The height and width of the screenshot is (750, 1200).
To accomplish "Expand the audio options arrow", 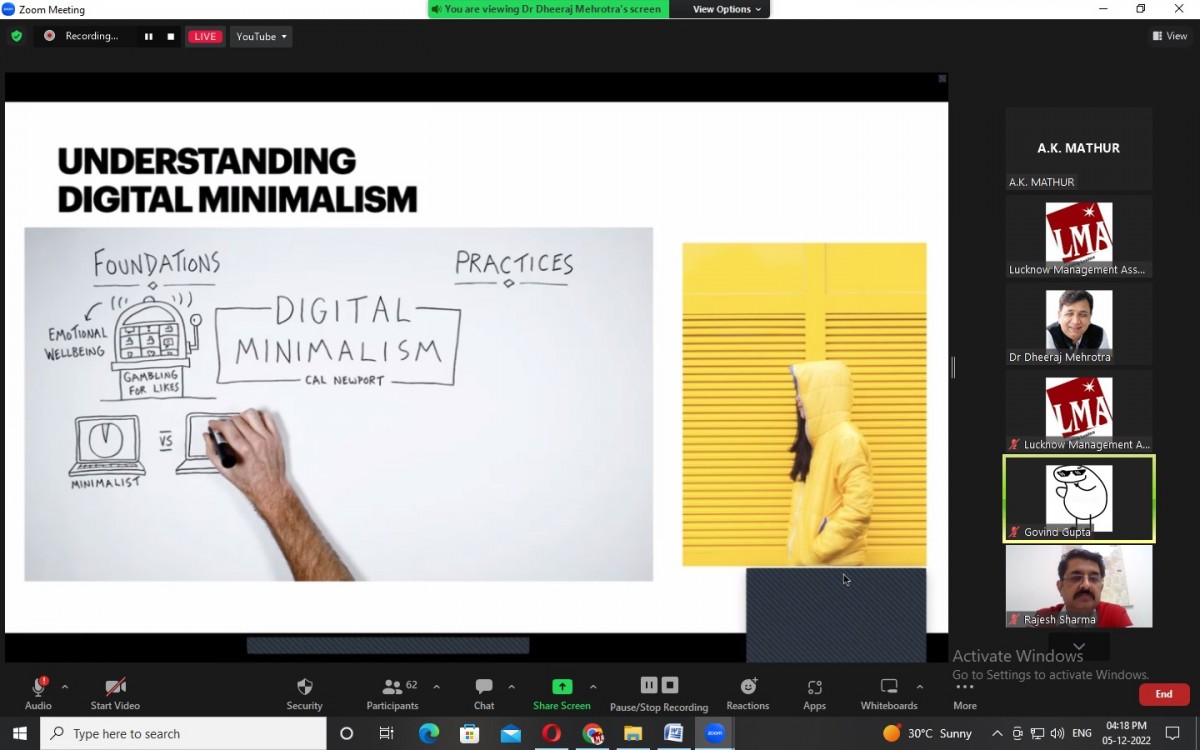I will pos(65,687).
